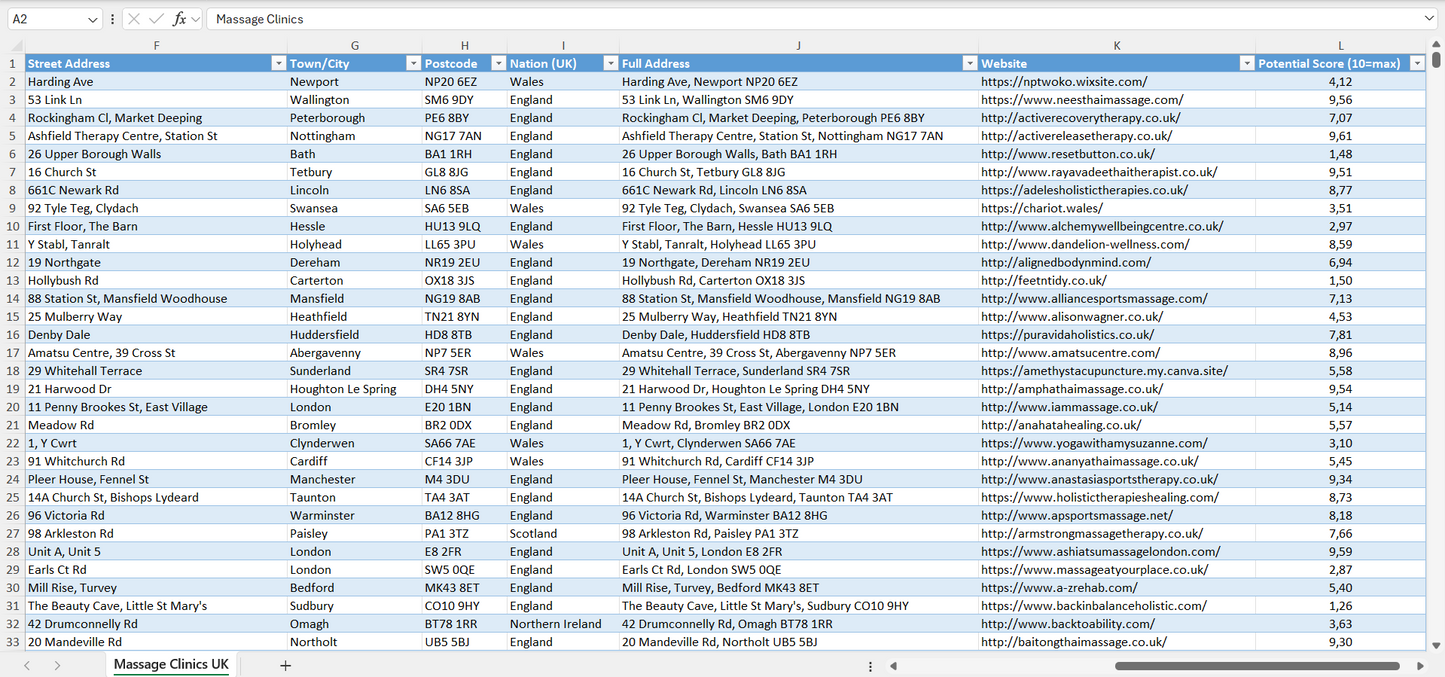This screenshot has height=677, width=1445.
Task: Add a new sheet with plus icon
Action: pyautogui.click(x=285, y=665)
